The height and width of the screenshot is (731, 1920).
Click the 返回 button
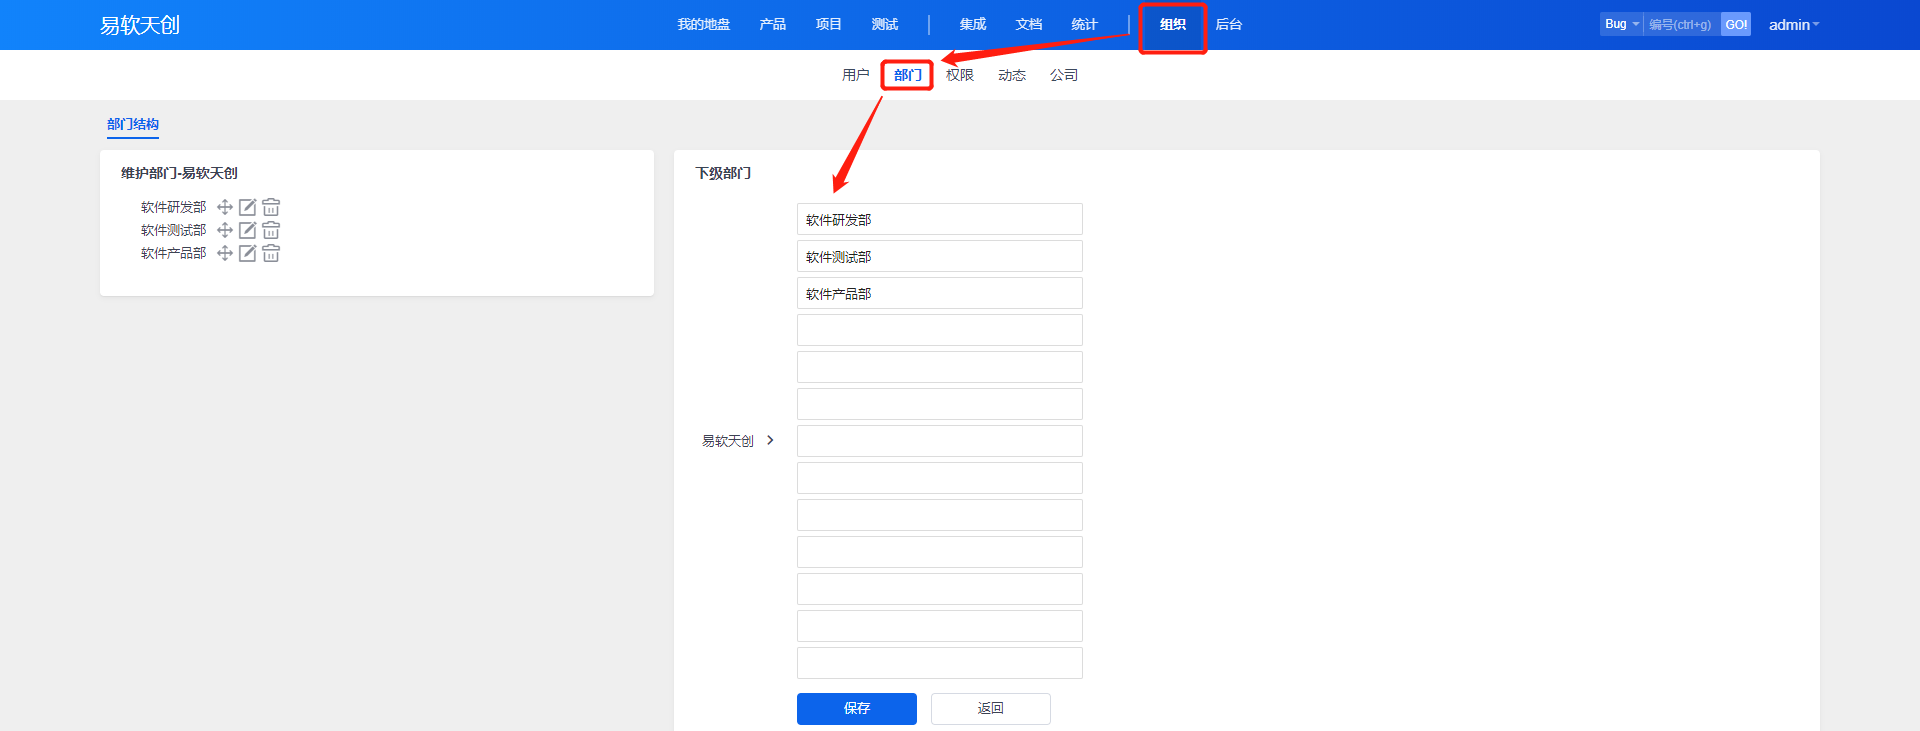tap(990, 708)
